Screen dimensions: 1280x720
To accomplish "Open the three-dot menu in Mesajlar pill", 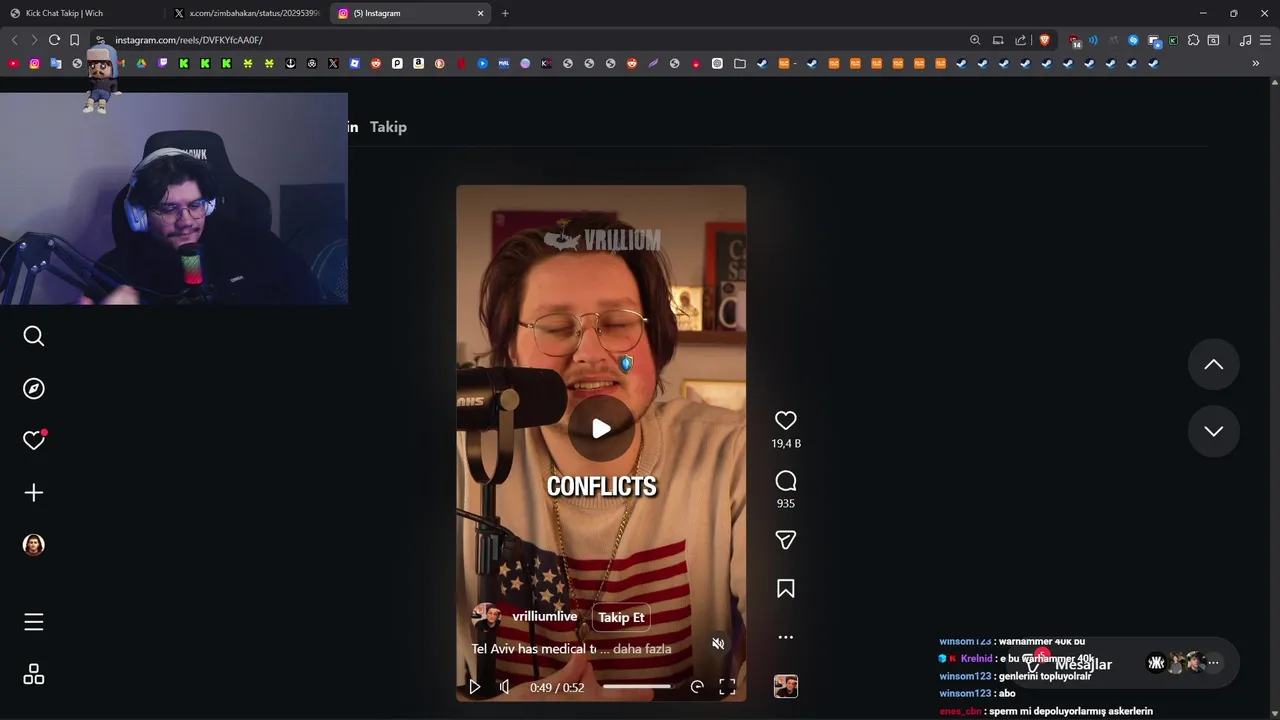I will pos(1213,662).
